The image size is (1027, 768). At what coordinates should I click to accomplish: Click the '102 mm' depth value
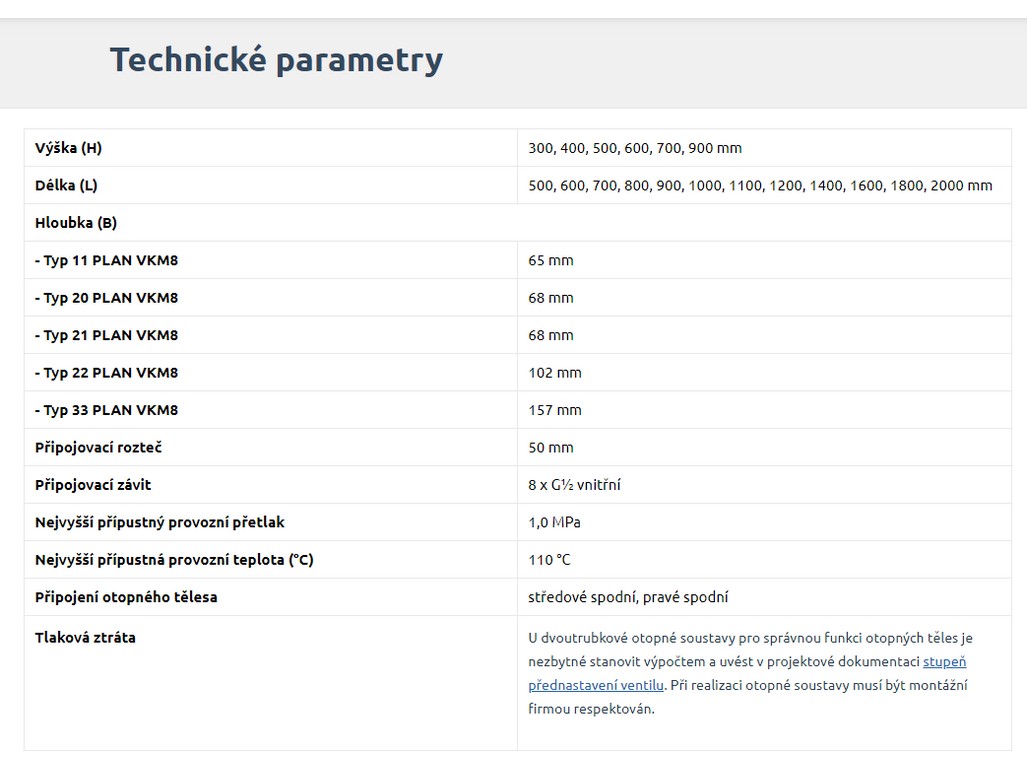click(x=555, y=373)
